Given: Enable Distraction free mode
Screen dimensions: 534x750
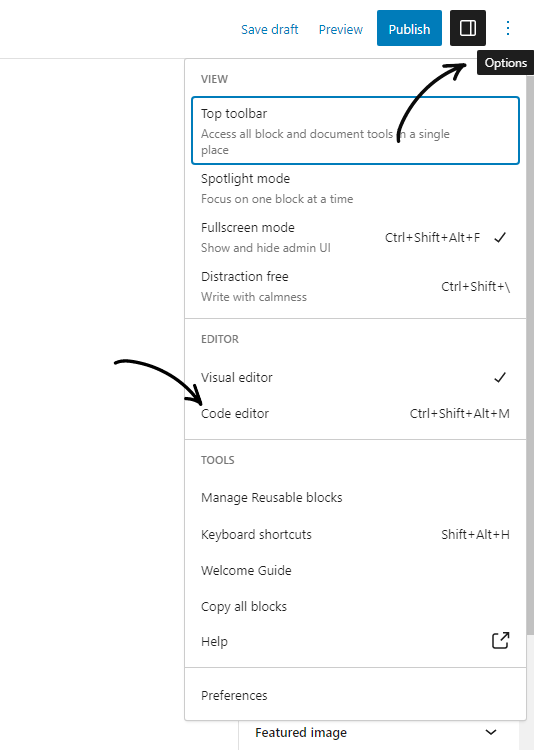Looking at the screenshot, I should 355,287.
